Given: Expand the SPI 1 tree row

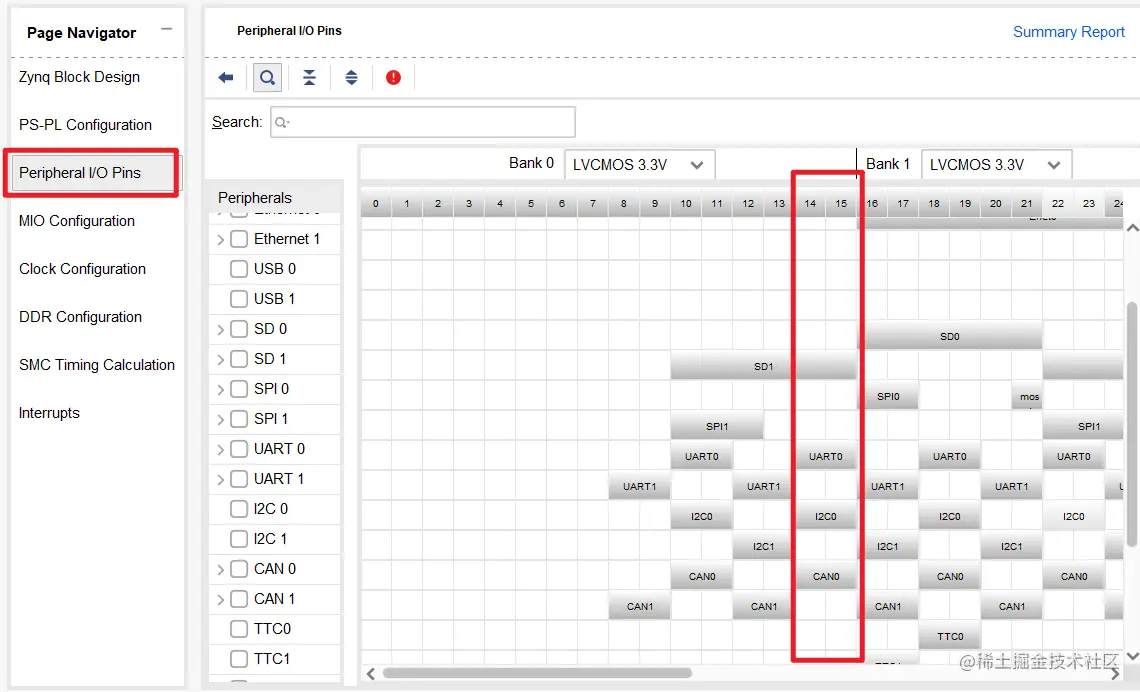Looking at the screenshot, I should coord(220,420).
